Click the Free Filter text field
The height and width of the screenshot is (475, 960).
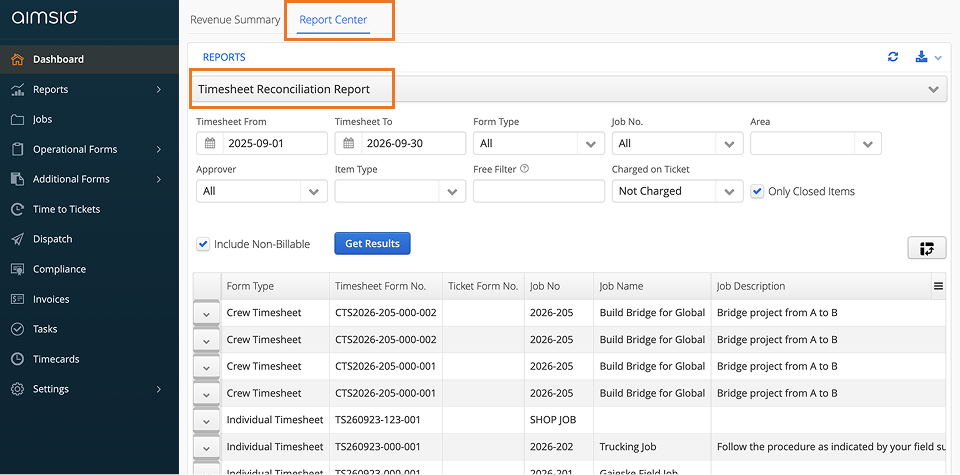pos(539,191)
